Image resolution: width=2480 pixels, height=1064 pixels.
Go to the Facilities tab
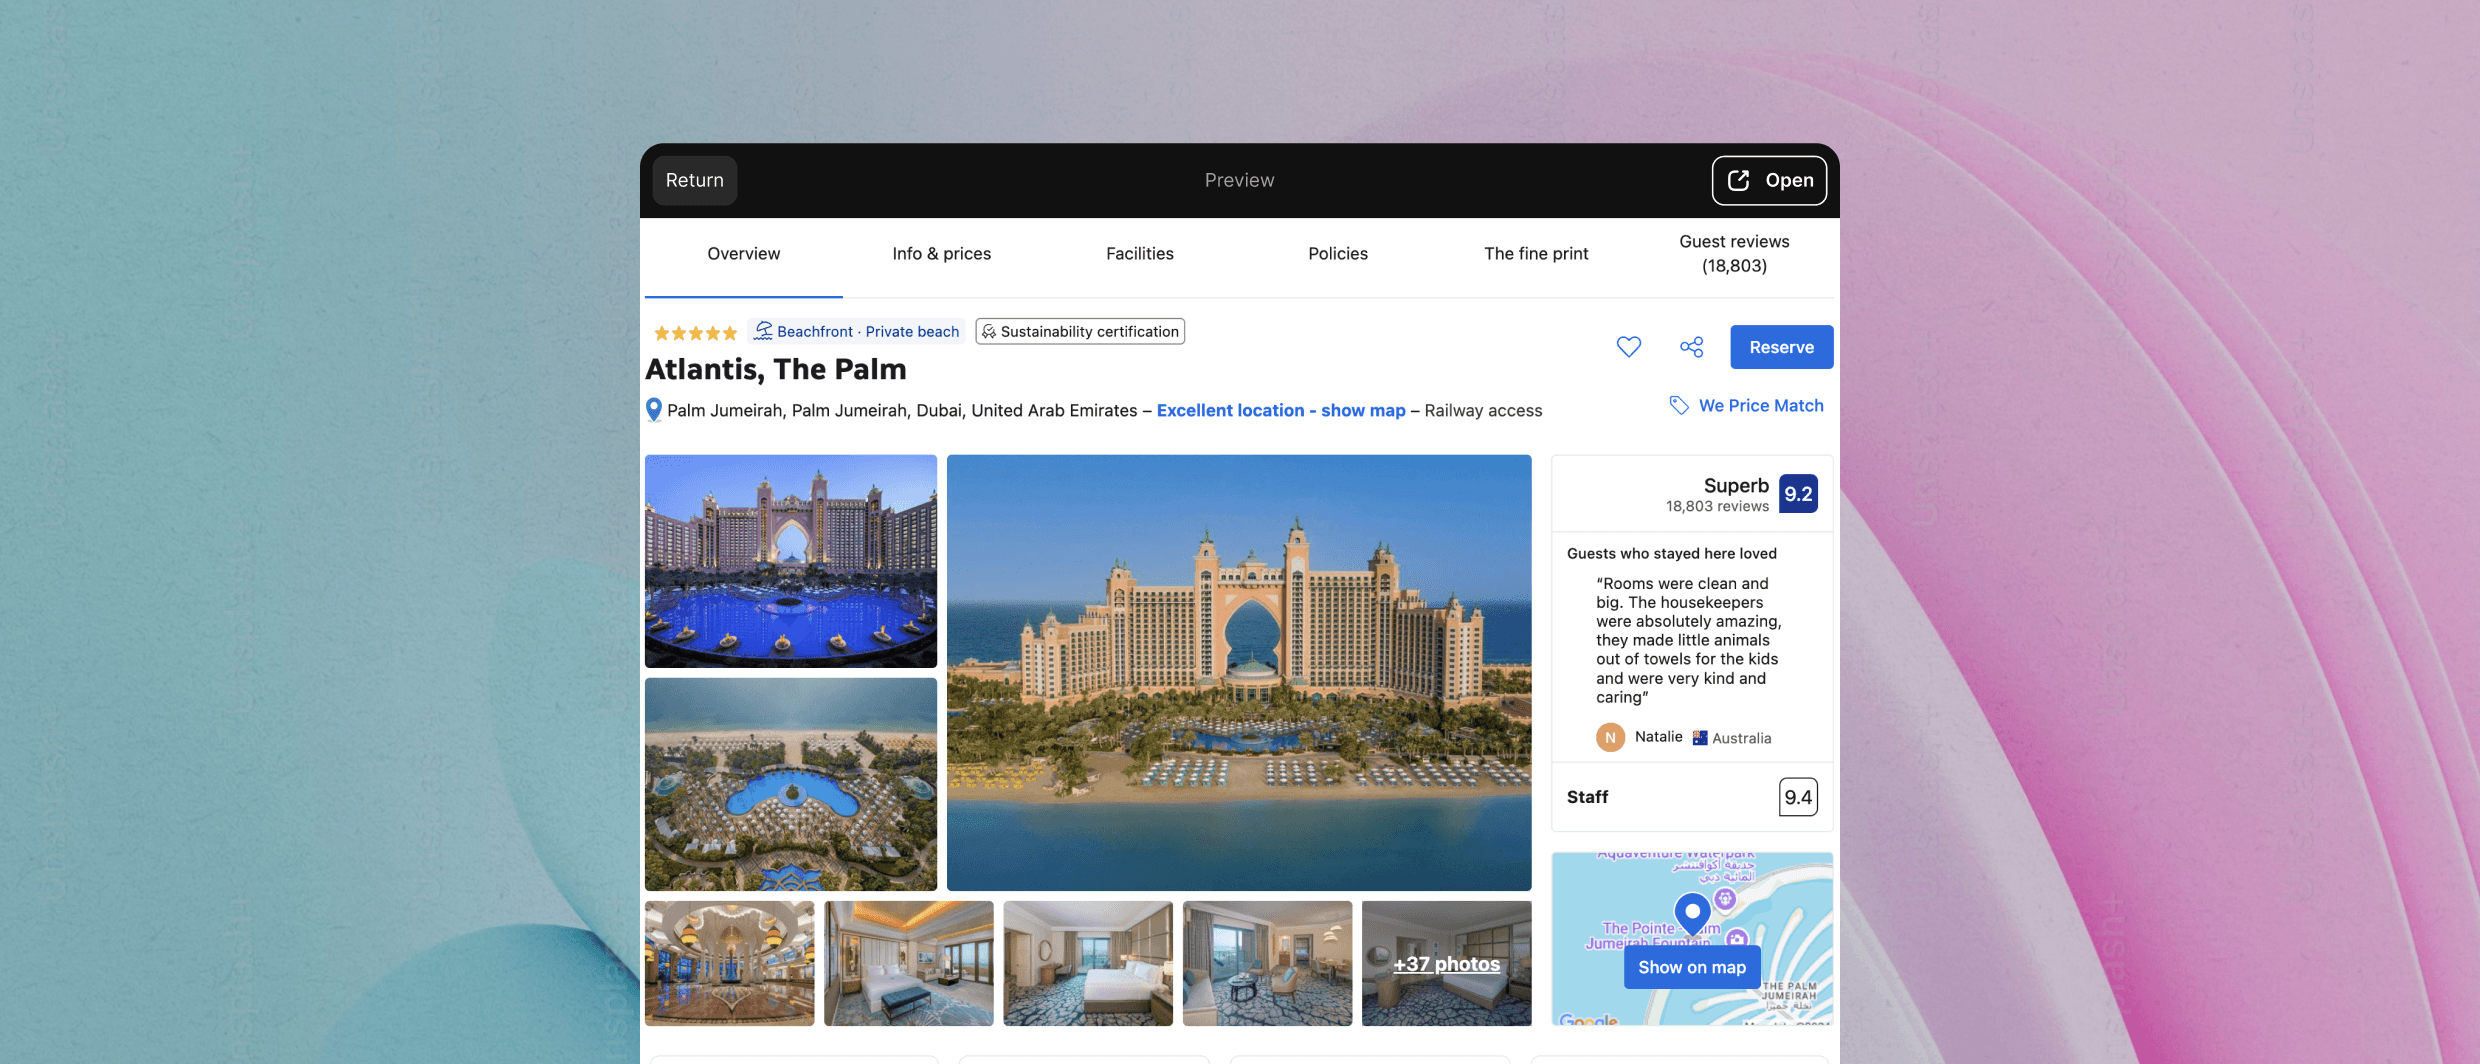point(1140,254)
